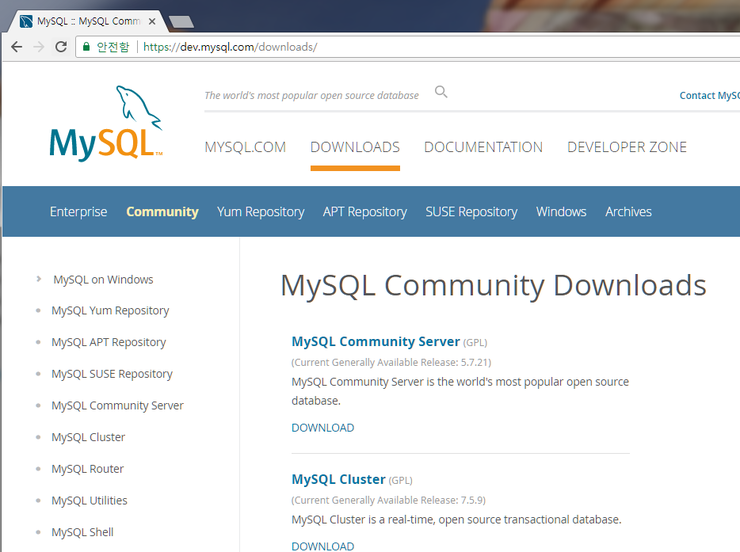
Task: Open DOCUMENTATION nav item
Action: click(483, 147)
